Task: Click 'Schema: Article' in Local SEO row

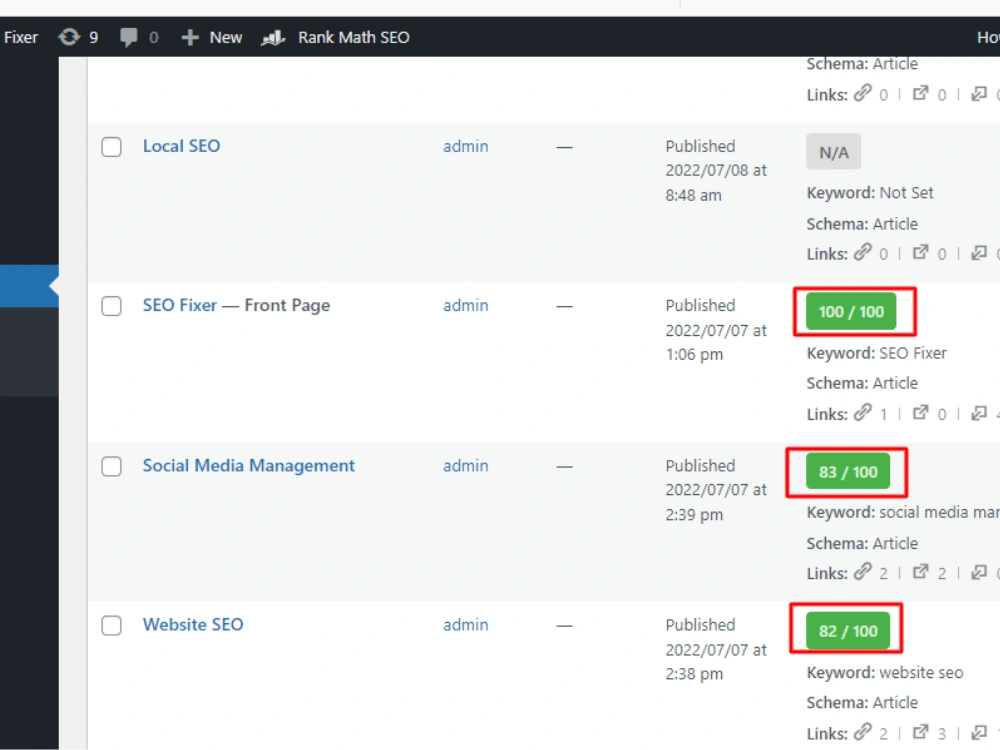Action: 862,224
